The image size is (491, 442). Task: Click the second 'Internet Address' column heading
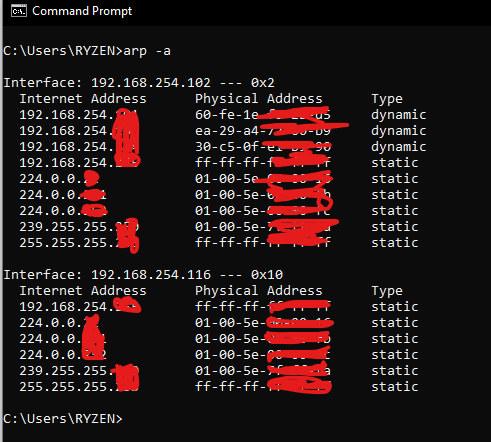(x=83, y=291)
